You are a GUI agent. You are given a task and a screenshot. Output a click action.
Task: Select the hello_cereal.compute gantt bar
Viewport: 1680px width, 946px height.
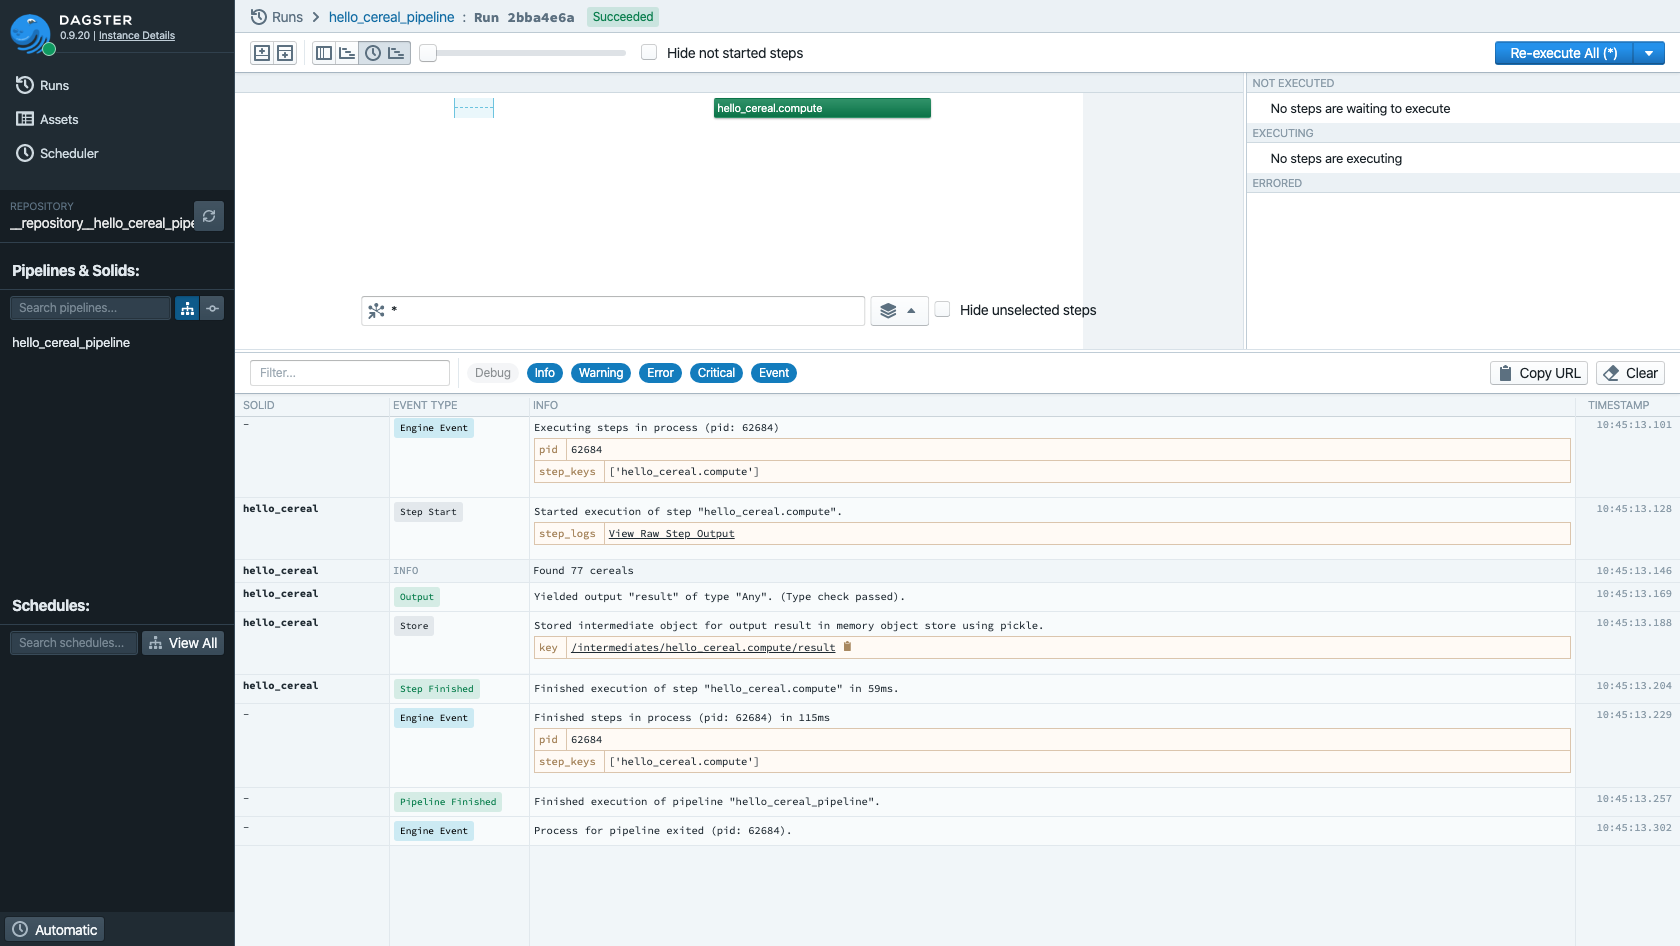coord(822,108)
